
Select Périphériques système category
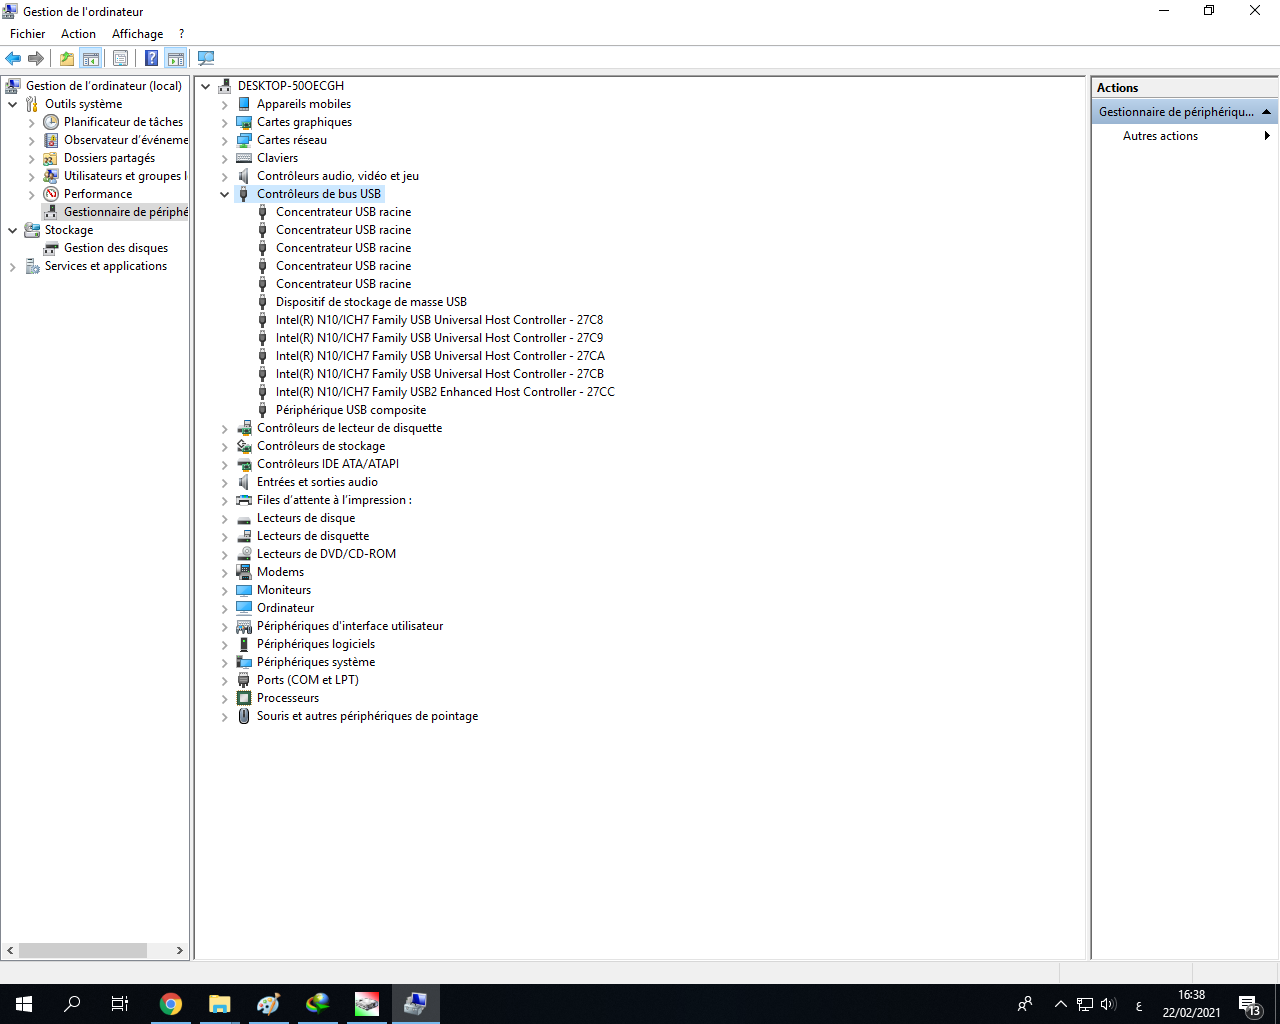[x=316, y=662]
